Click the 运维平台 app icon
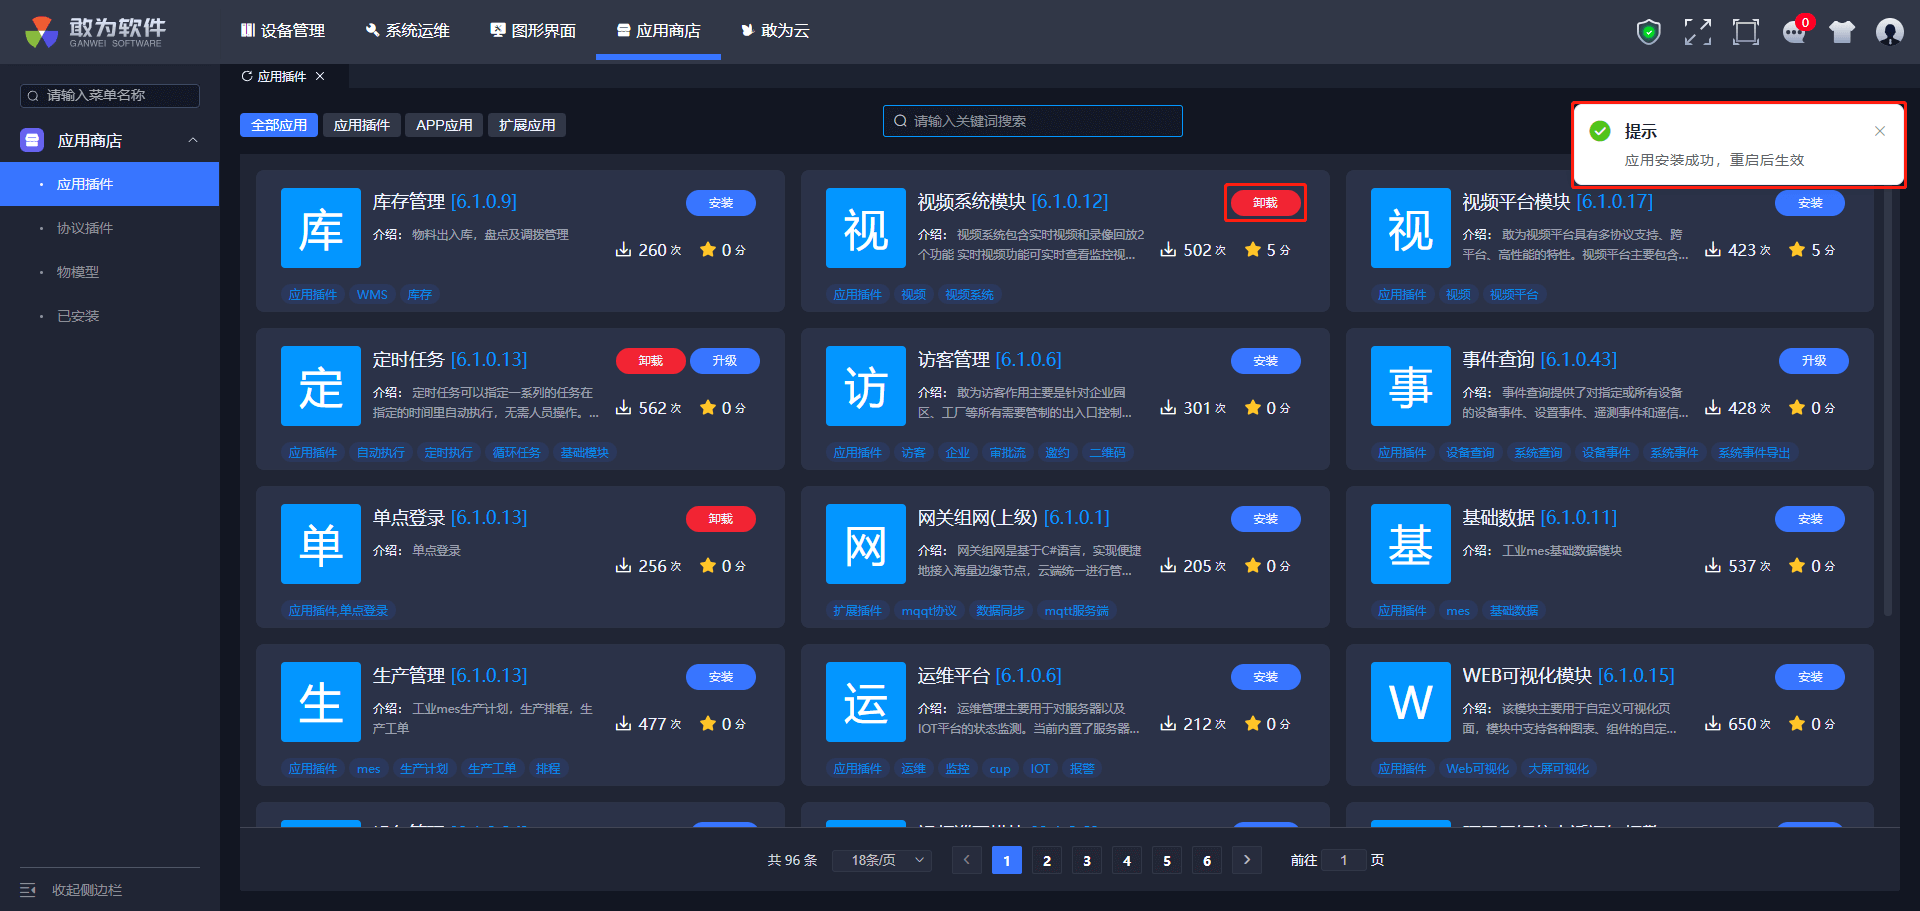 tap(866, 702)
